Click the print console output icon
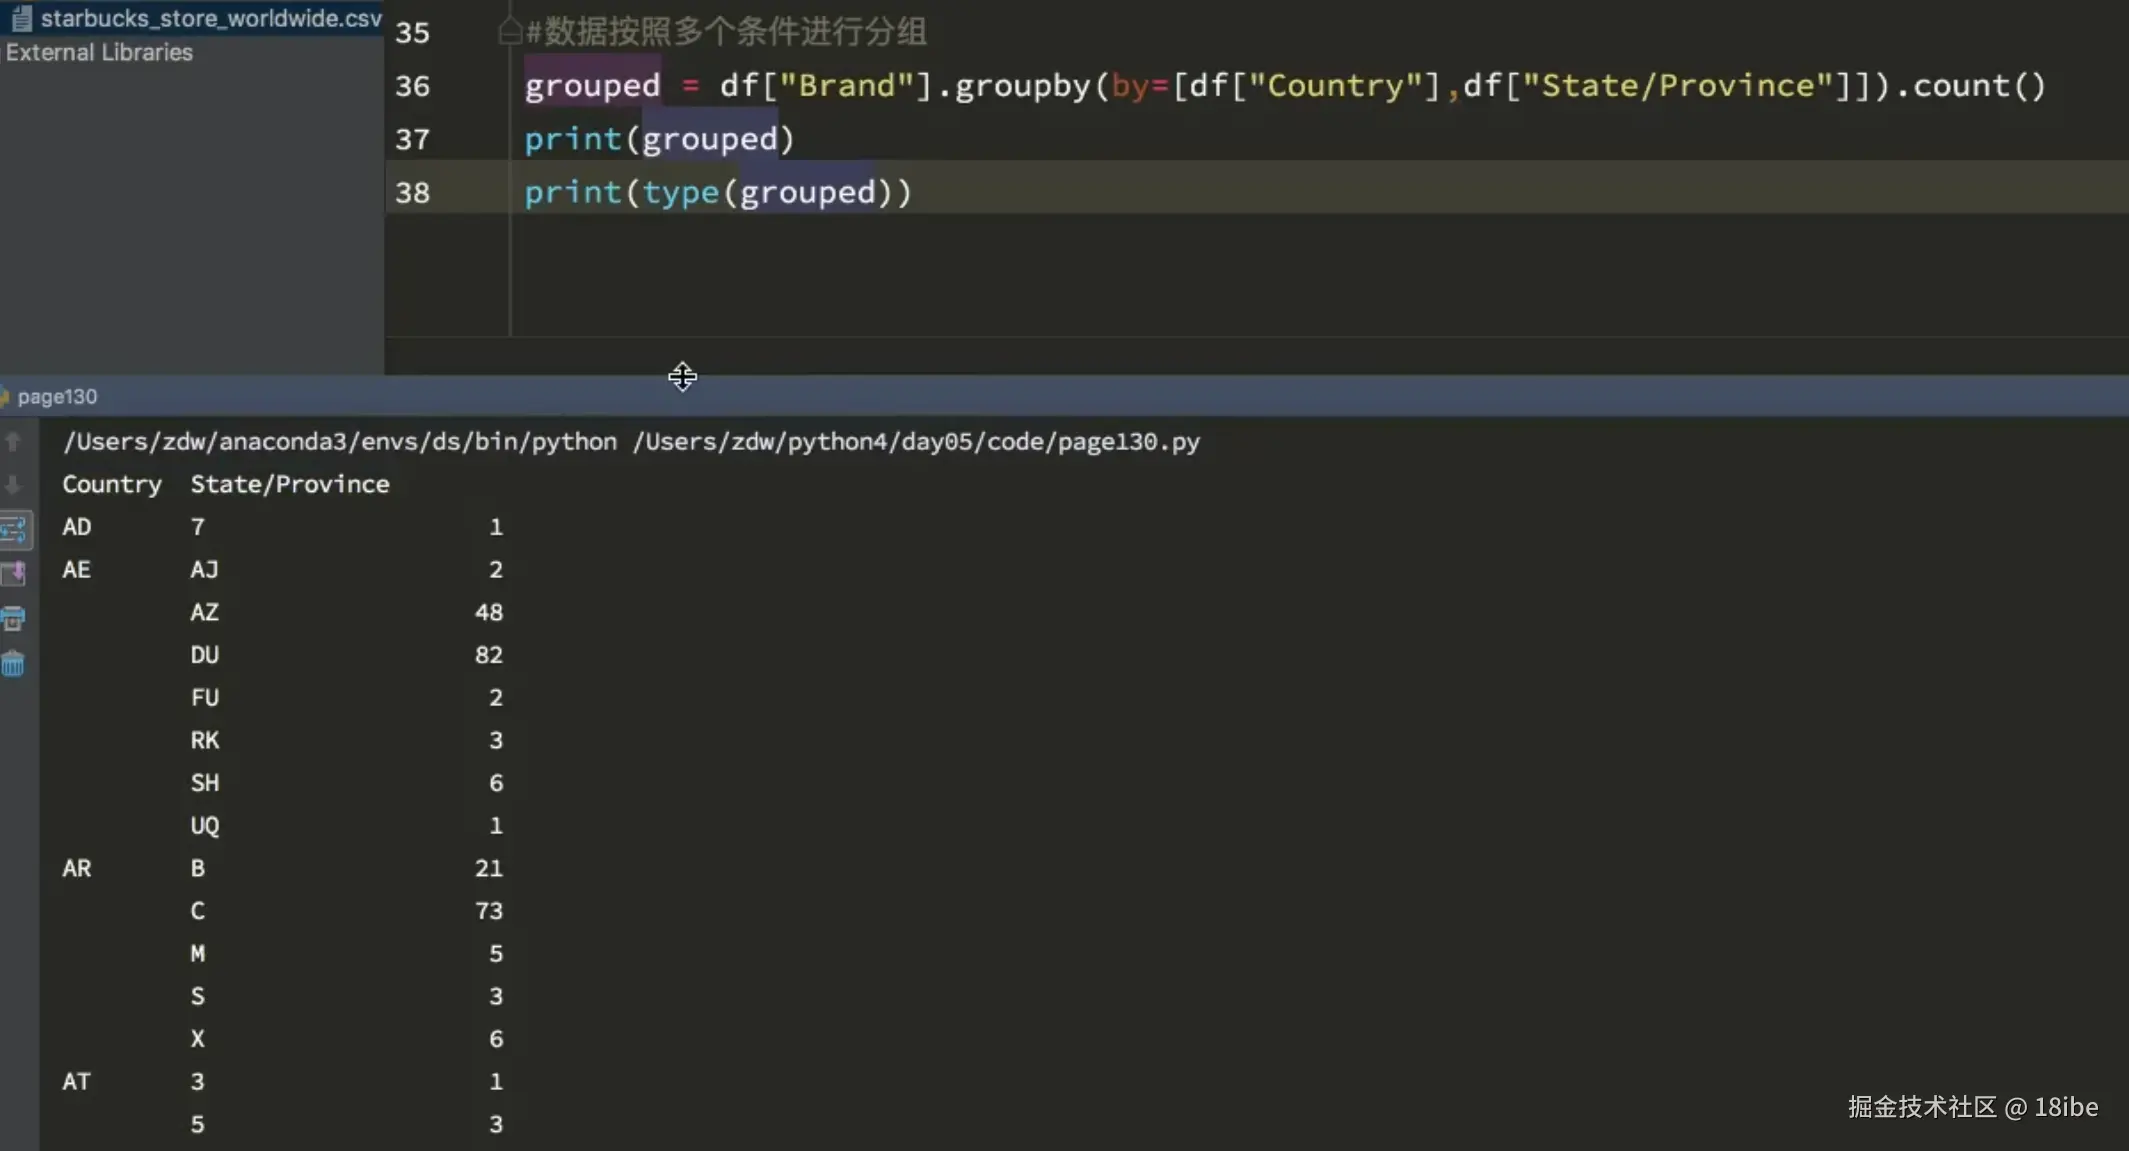2129x1151 pixels. 13,619
